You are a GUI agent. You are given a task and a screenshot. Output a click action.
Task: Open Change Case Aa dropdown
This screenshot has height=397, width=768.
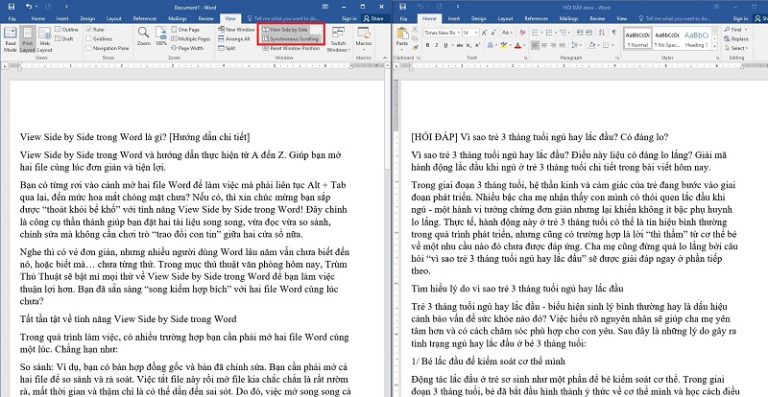(x=507, y=33)
